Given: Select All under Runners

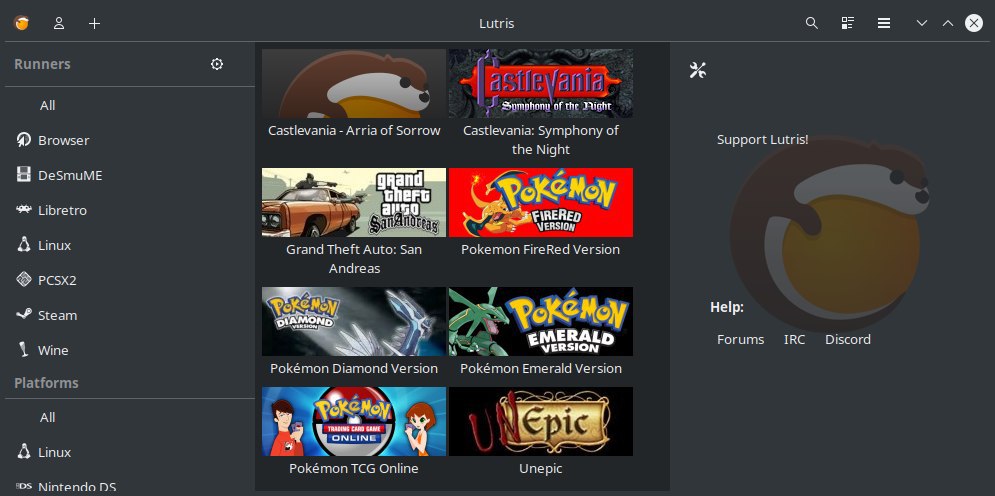Looking at the screenshot, I should click(48, 105).
